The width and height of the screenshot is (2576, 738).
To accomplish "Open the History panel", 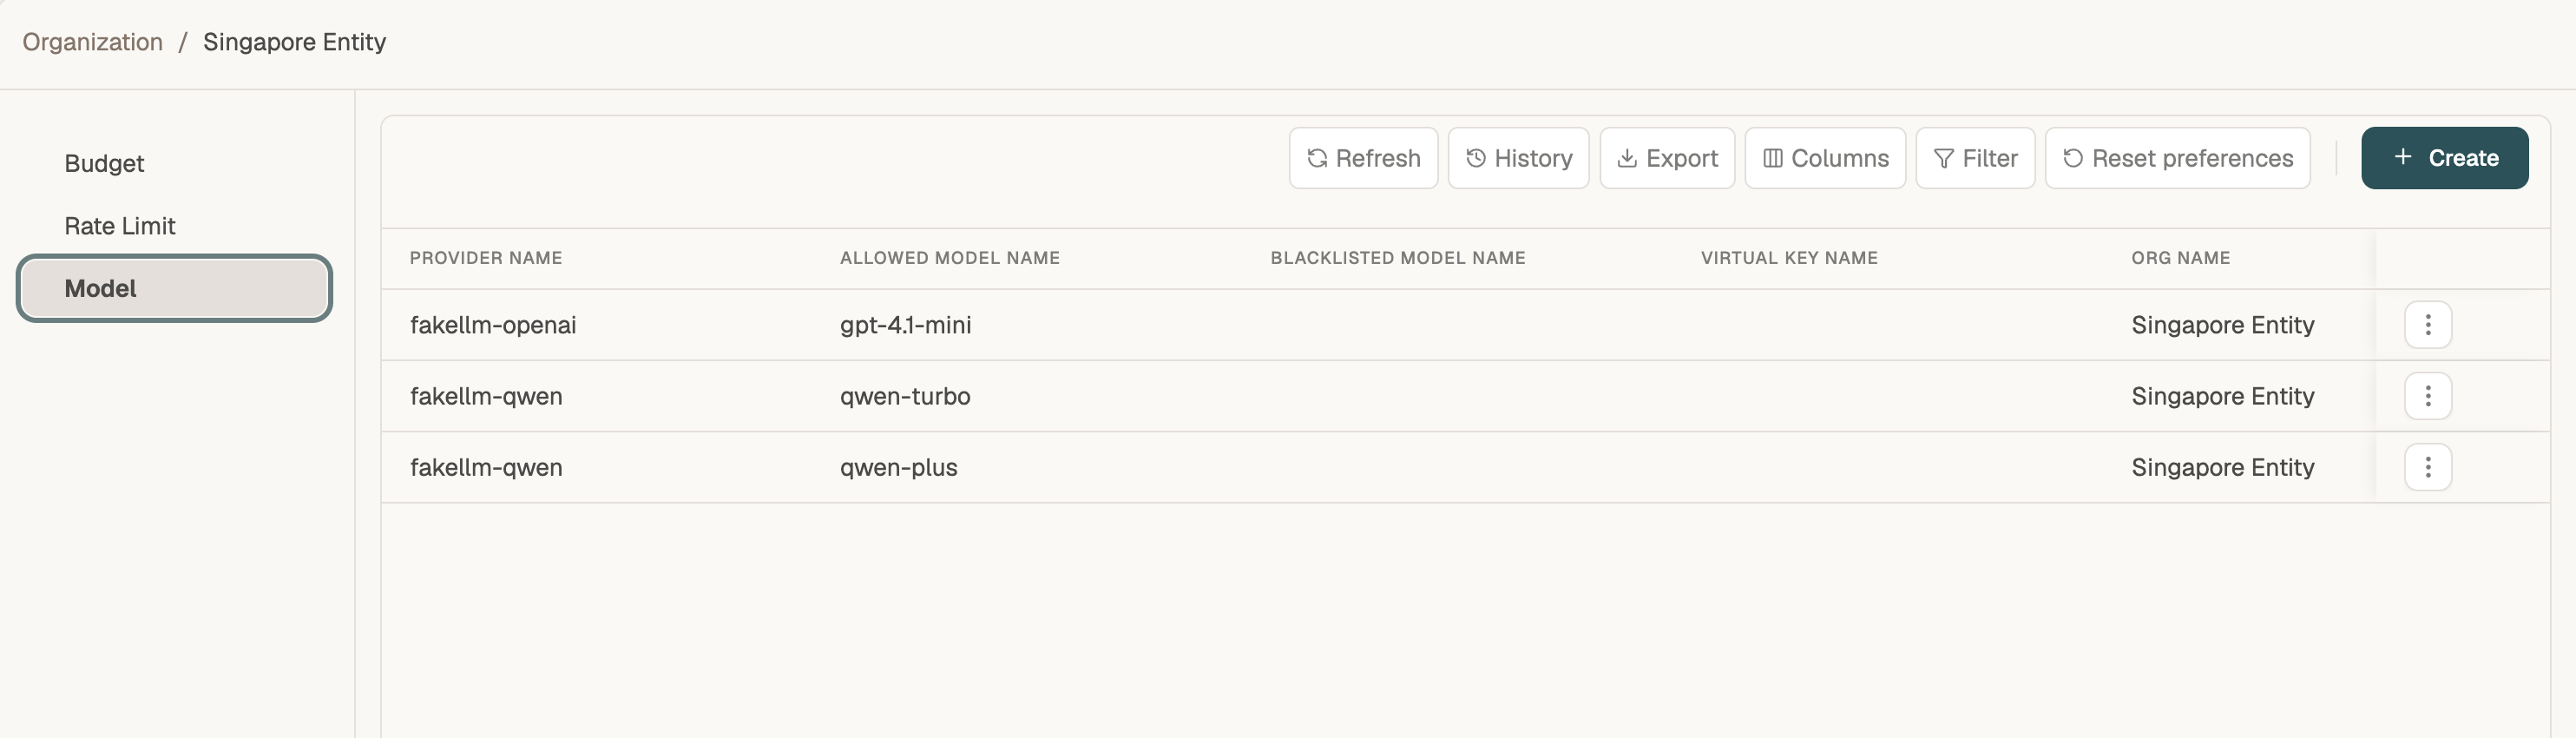I will point(1518,158).
